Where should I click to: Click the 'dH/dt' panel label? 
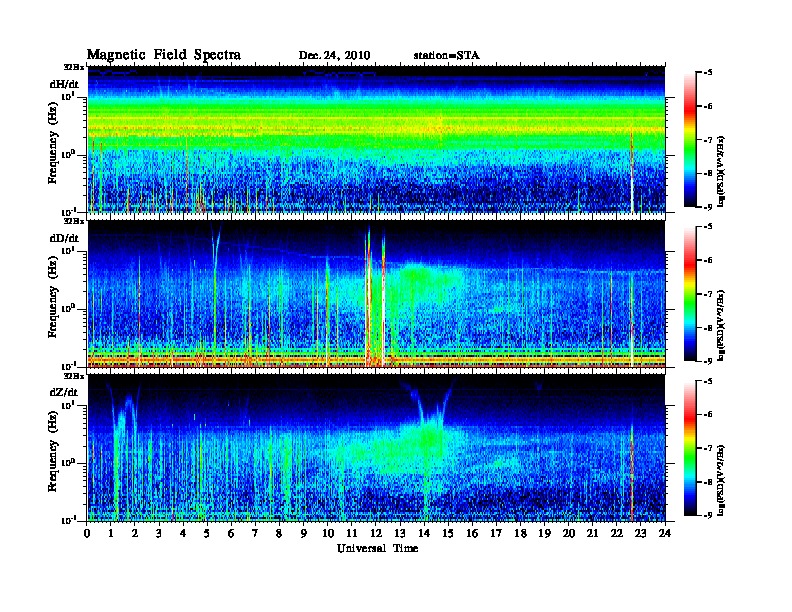[64, 84]
